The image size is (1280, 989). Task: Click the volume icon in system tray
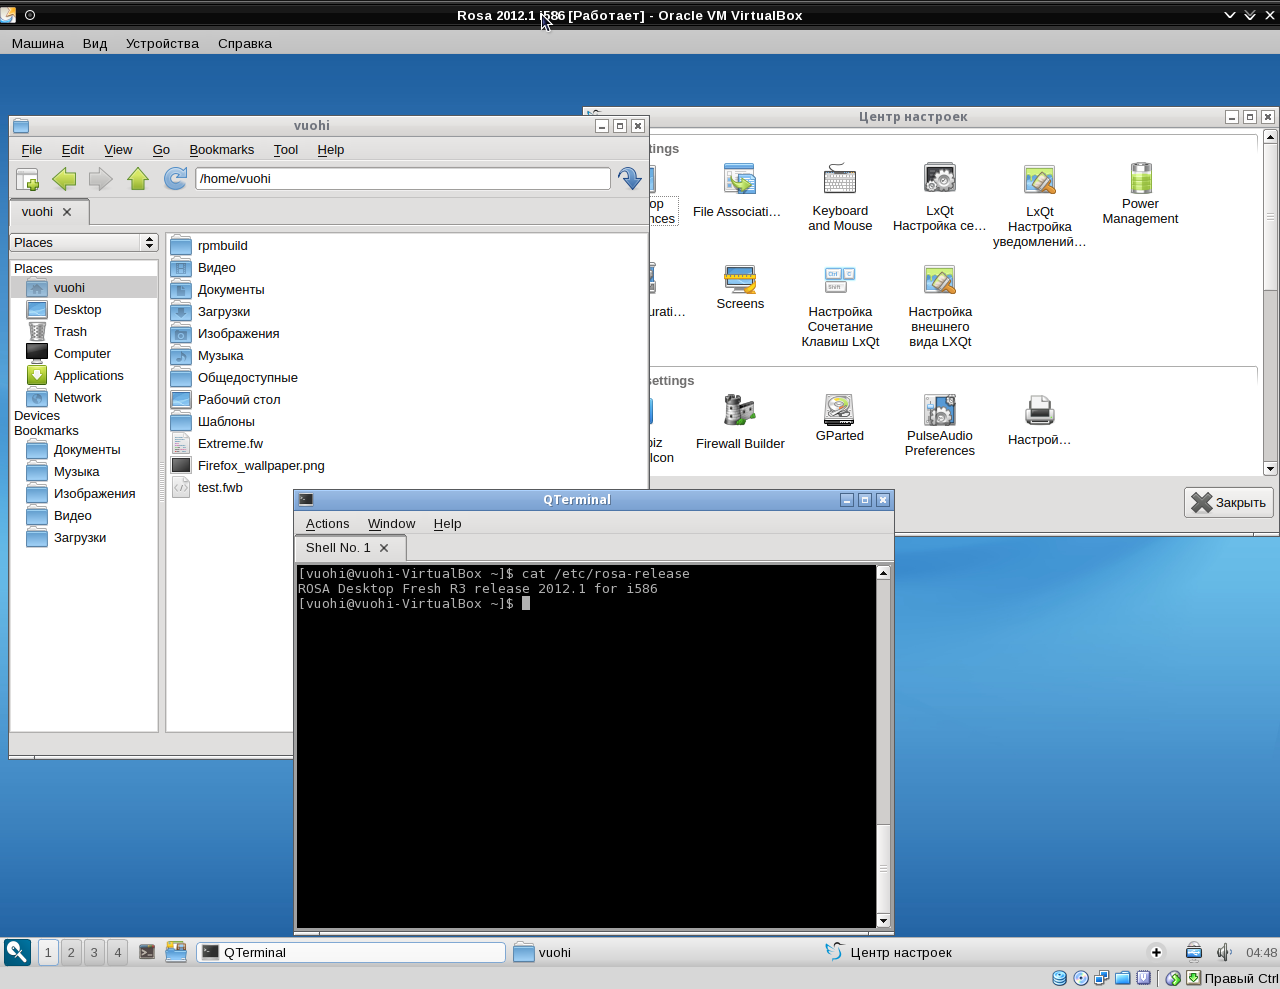1223,953
